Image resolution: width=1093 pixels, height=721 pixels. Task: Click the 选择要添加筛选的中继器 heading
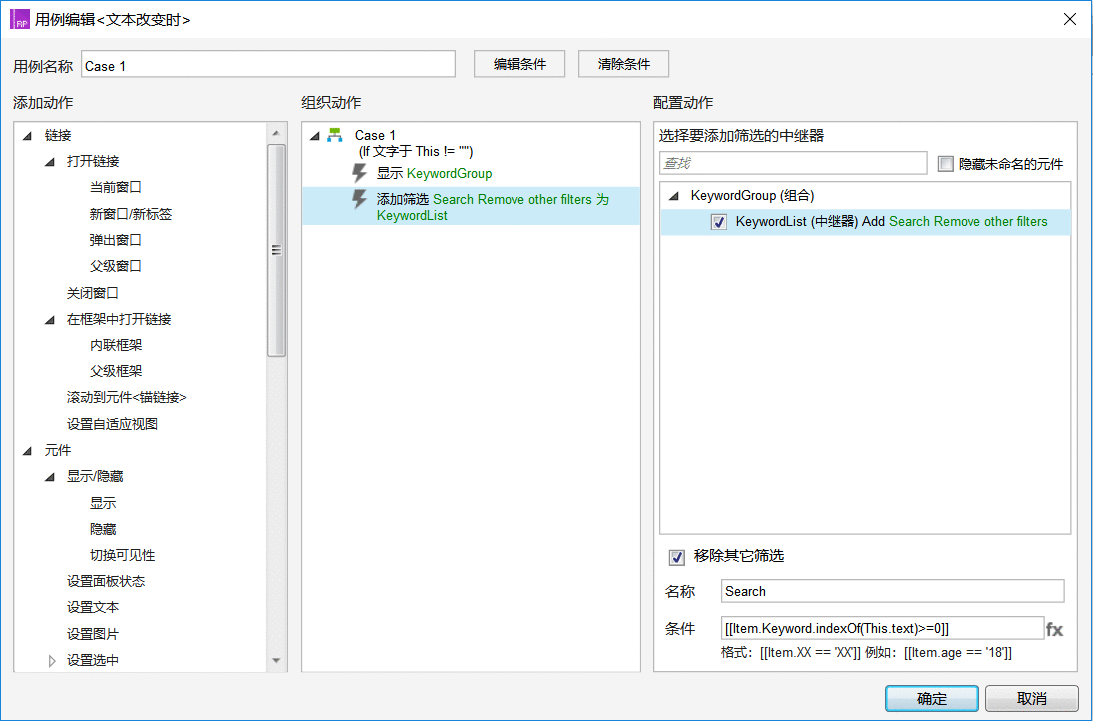742,136
